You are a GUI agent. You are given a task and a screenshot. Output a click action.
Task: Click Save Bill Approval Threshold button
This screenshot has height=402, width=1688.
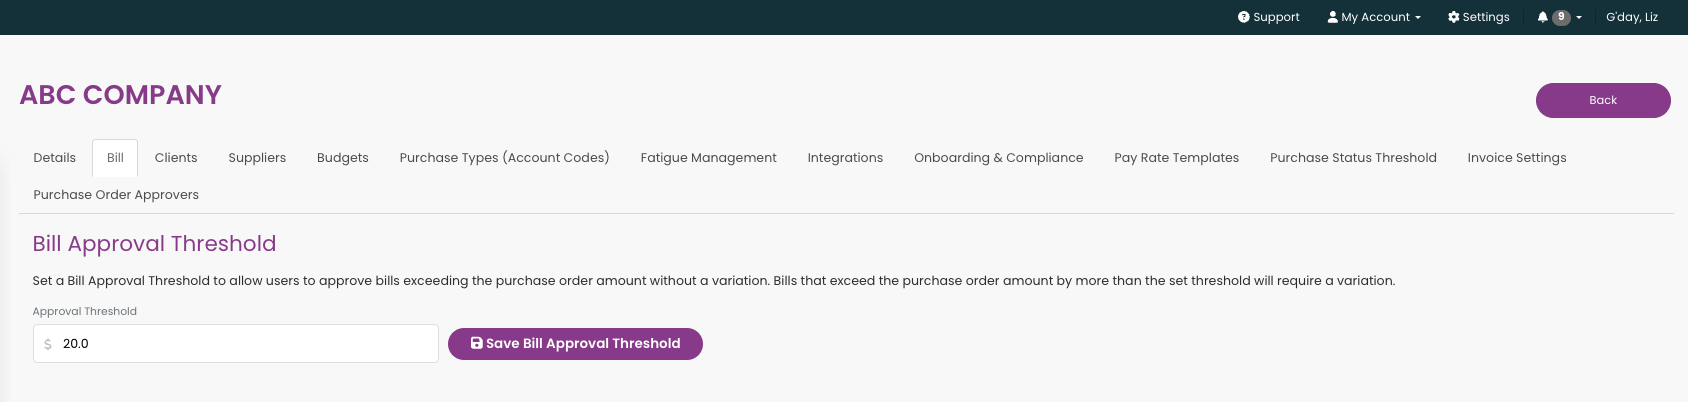click(575, 344)
